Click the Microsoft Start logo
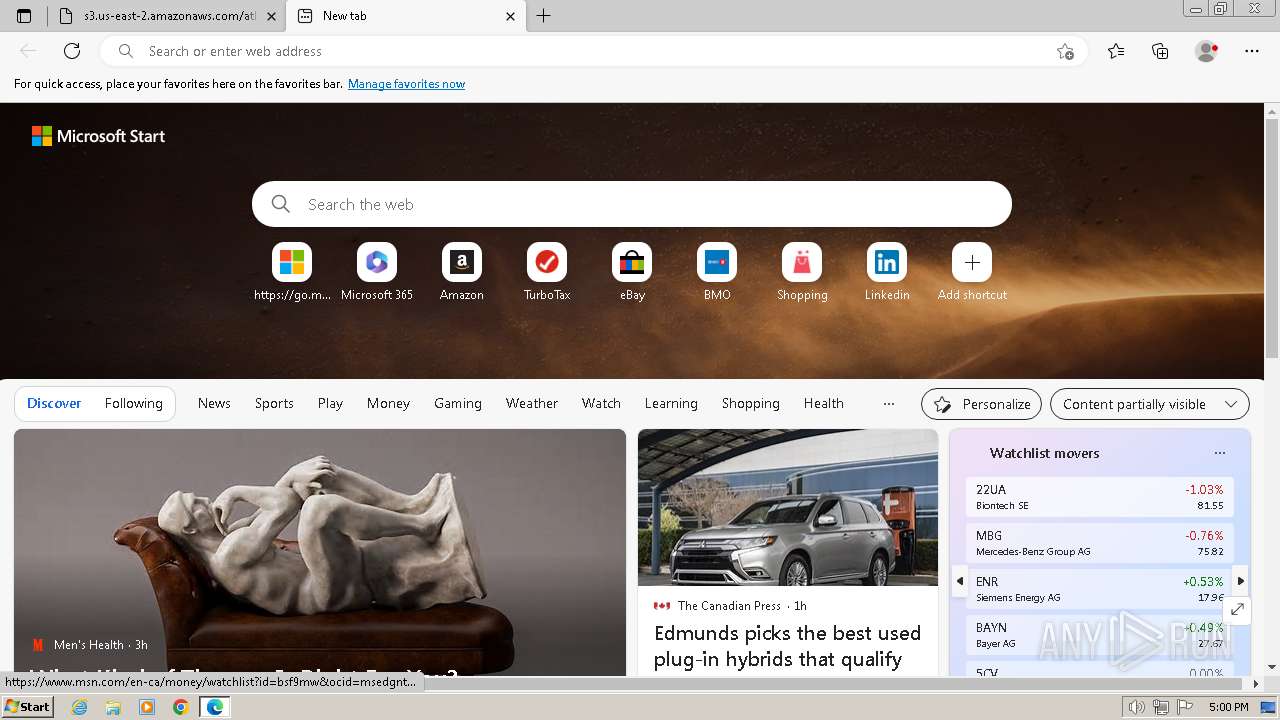The image size is (1280, 720). point(98,136)
